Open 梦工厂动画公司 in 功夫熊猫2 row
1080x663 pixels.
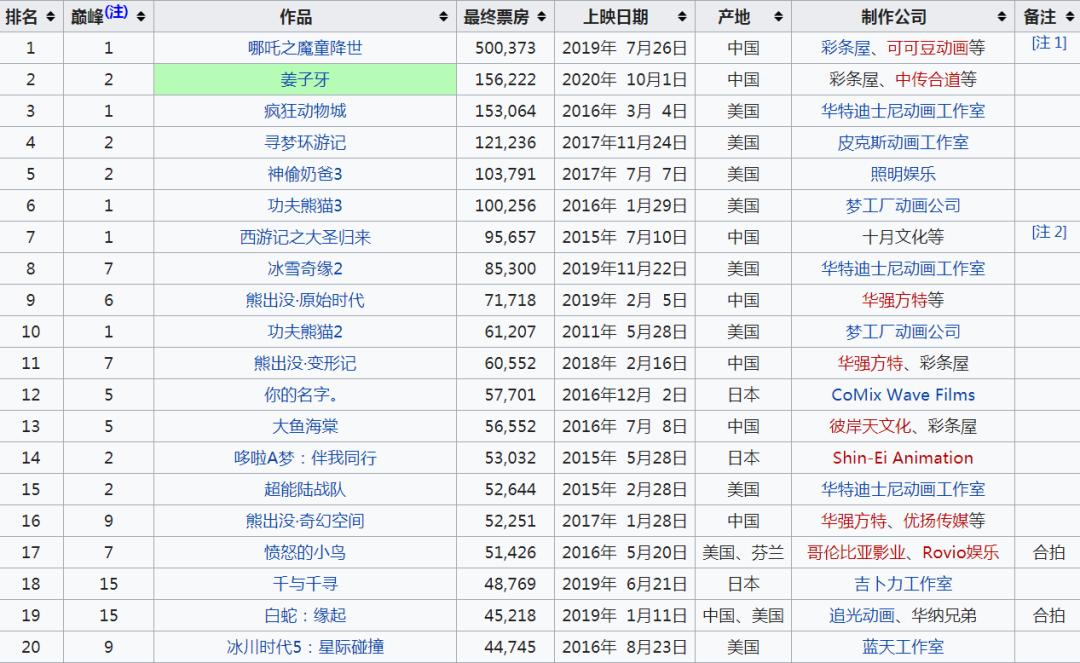coord(903,332)
